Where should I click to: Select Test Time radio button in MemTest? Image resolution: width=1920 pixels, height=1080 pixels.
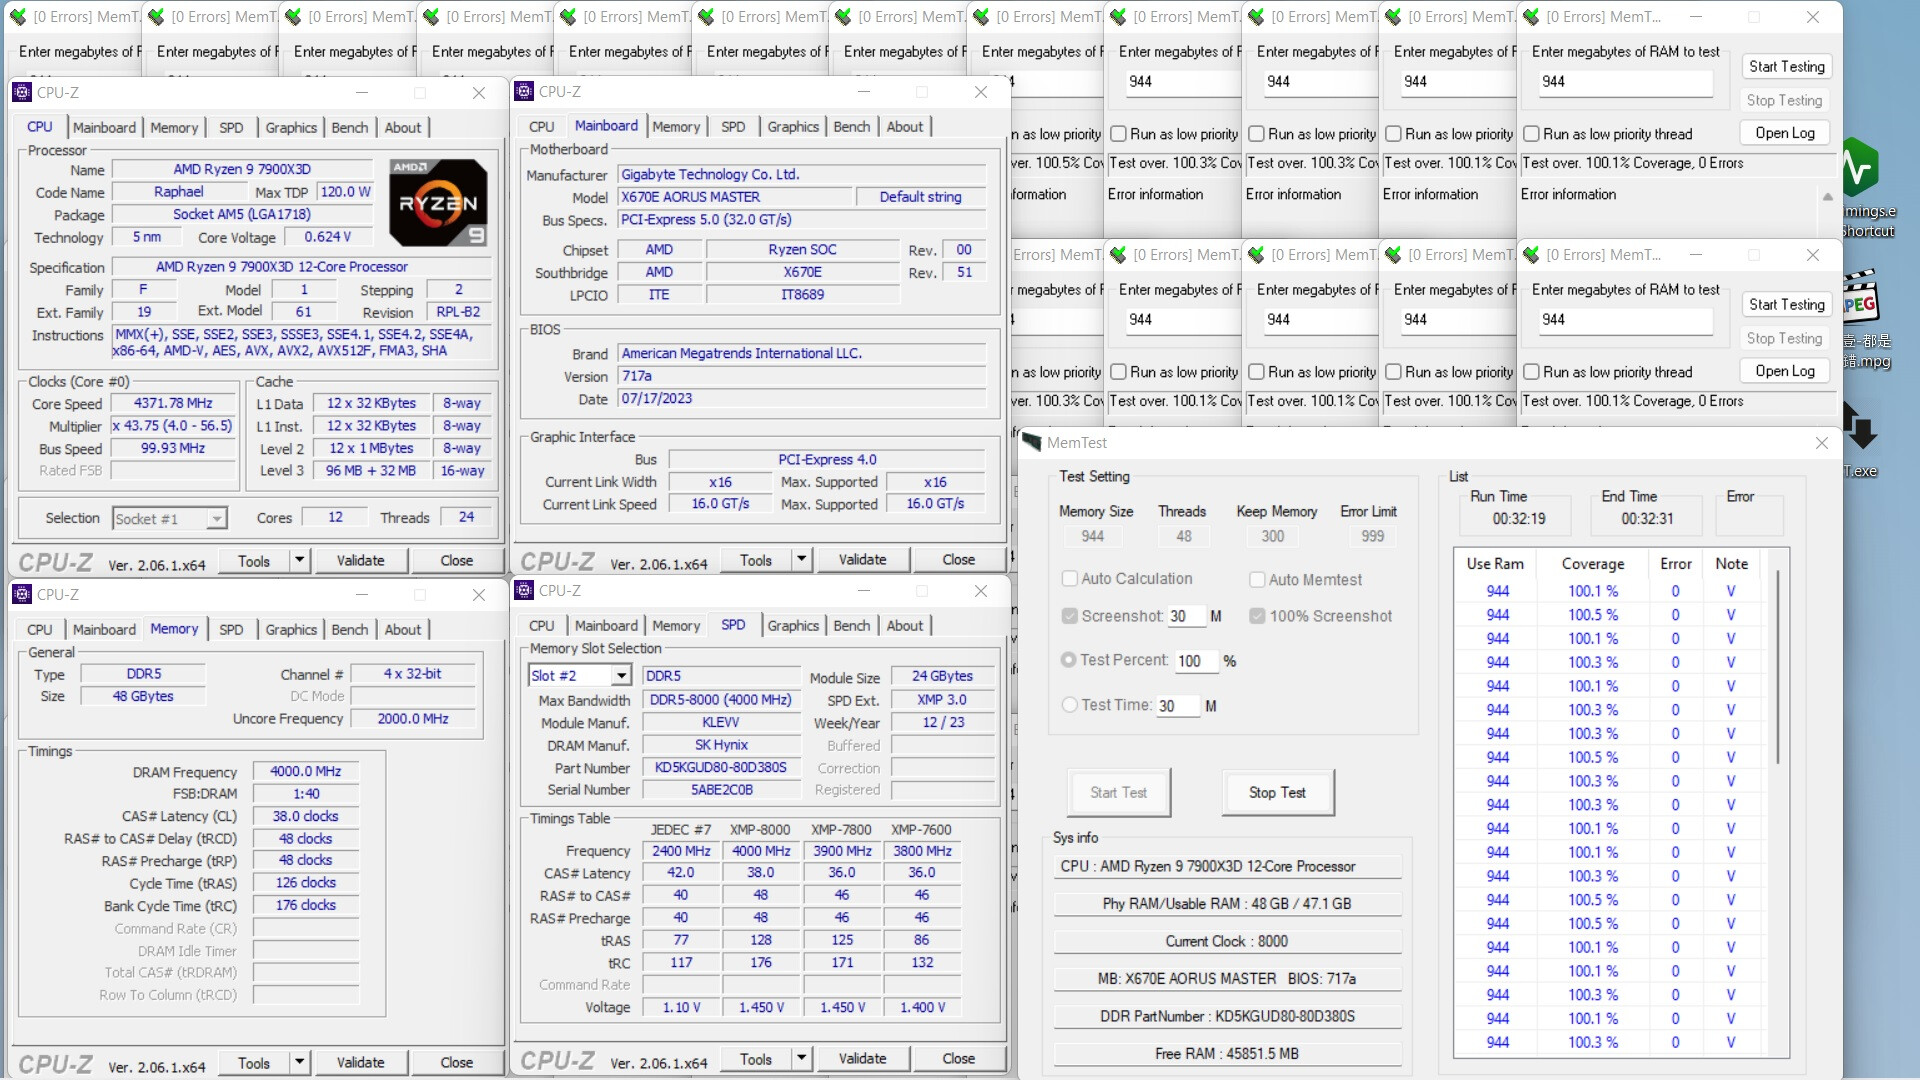pyautogui.click(x=1068, y=704)
